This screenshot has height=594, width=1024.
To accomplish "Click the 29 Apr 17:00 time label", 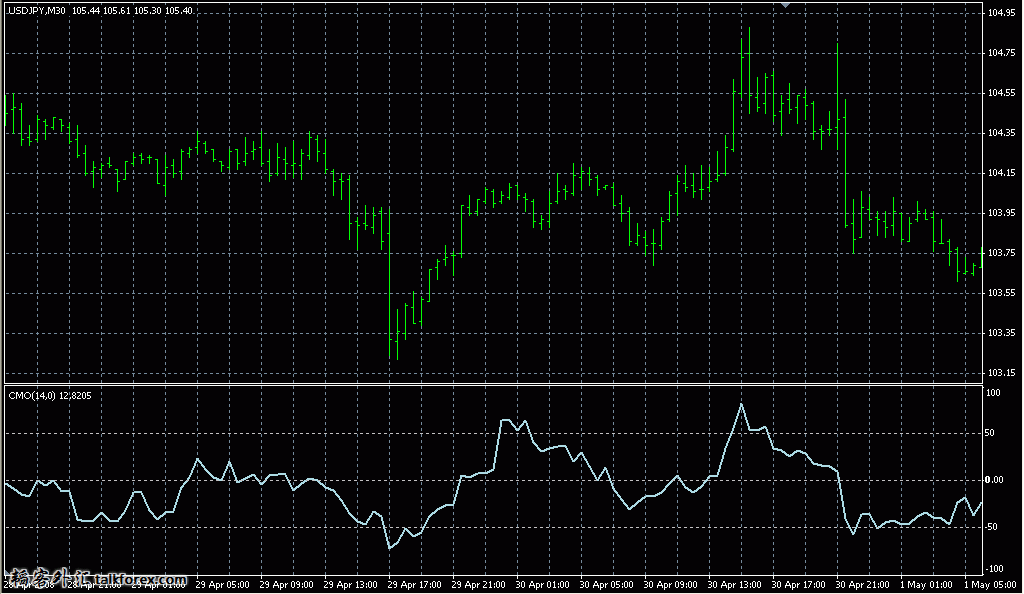I will click(414, 585).
